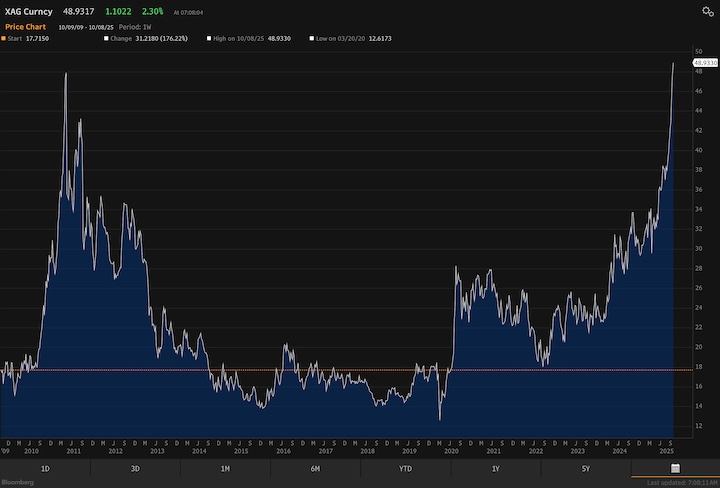This screenshot has height=488, width=720.
Task: Select the 3D time range tab
Action: [x=135, y=467]
